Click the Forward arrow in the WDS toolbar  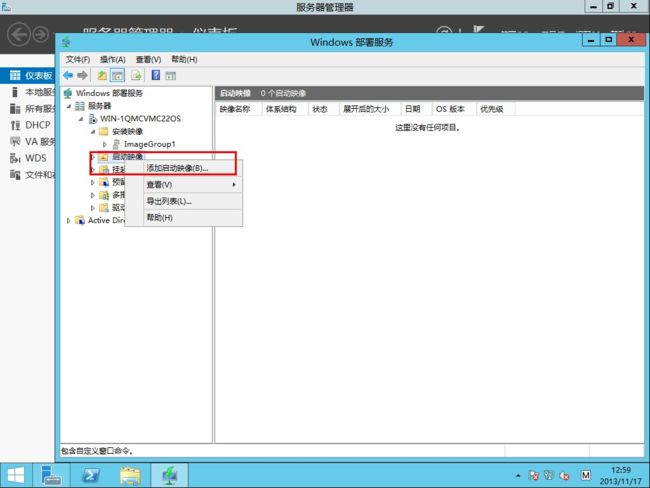82,75
